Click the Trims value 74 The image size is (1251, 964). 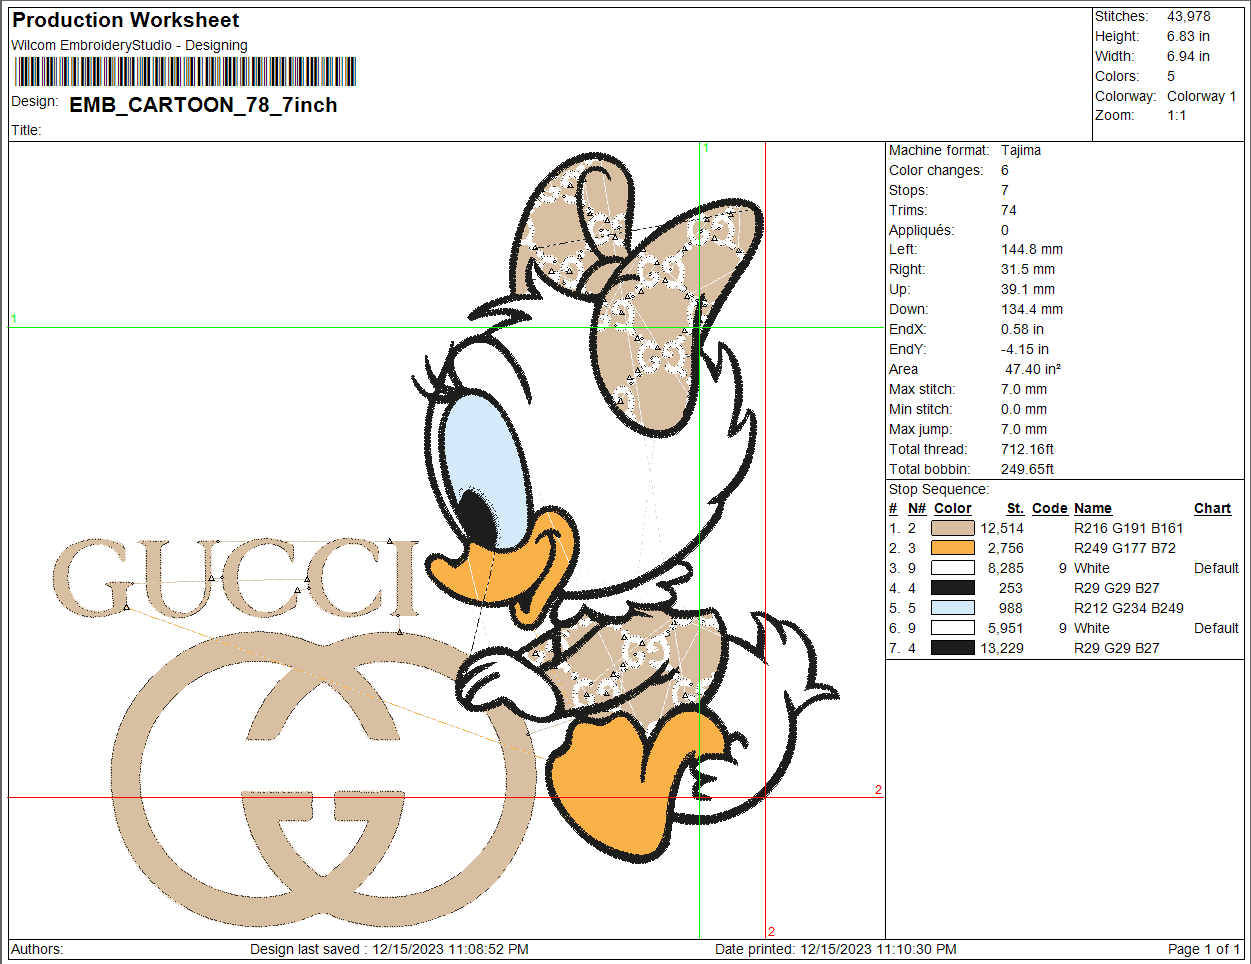pyautogui.click(x=1009, y=210)
